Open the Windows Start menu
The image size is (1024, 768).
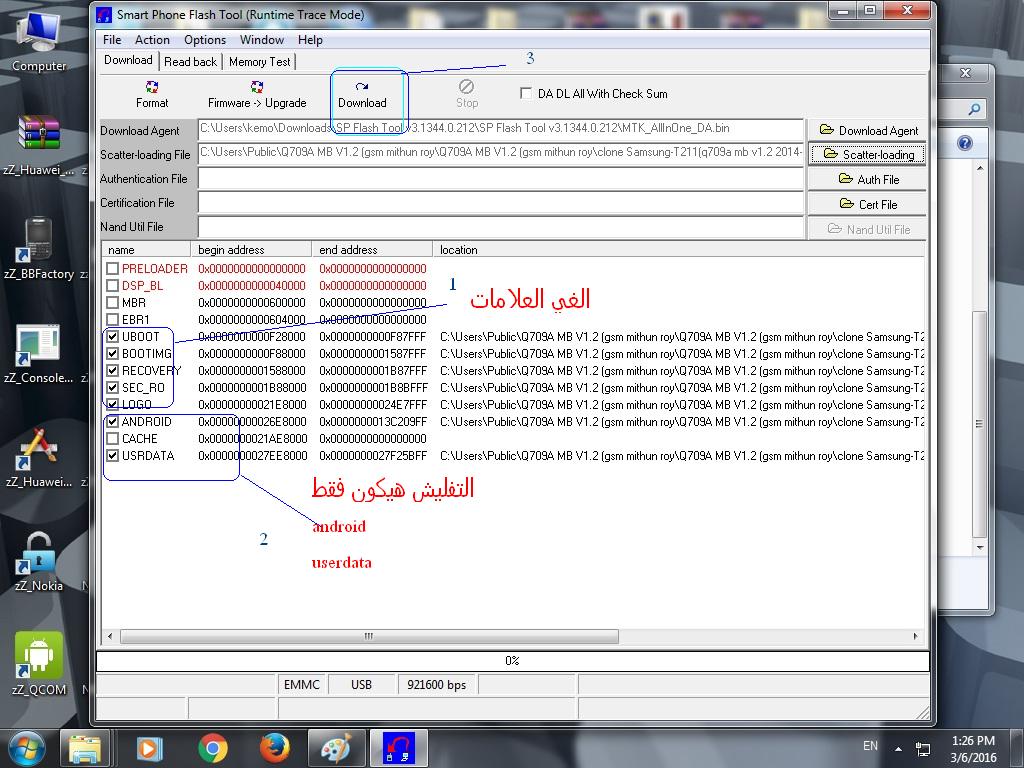click(x=26, y=748)
